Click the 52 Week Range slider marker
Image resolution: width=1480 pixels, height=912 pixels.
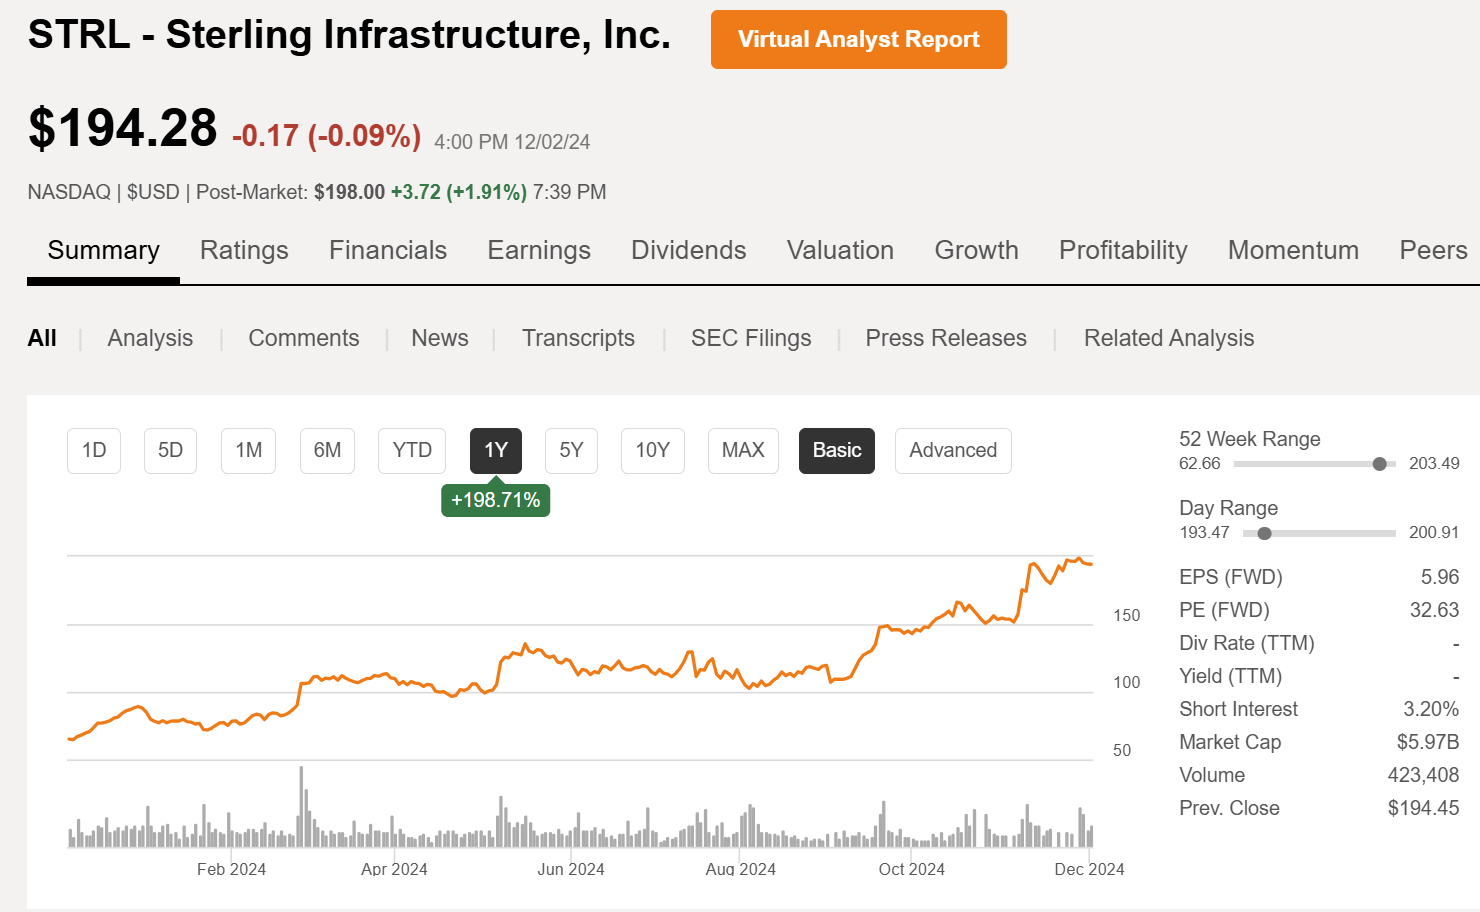click(1380, 464)
